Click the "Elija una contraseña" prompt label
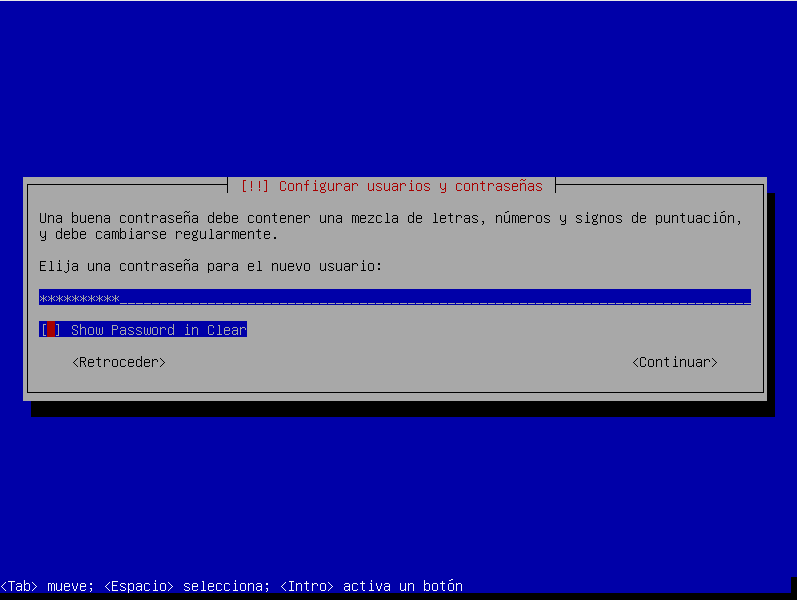This screenshot has height=600, width=797. (x=210, y=267)
